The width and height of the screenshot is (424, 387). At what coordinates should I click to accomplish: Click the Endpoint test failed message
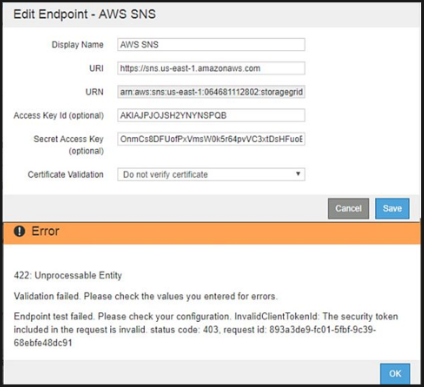(206, 329)
